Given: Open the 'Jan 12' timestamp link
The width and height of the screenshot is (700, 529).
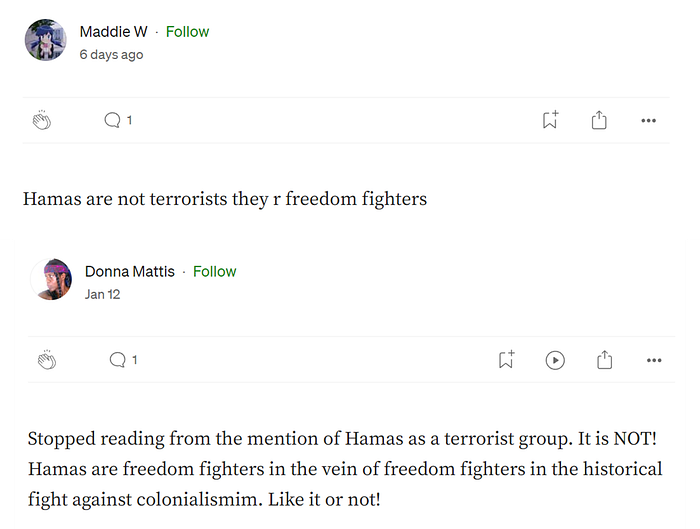Looking at the screenshot, I should click(x=102, y=294).
